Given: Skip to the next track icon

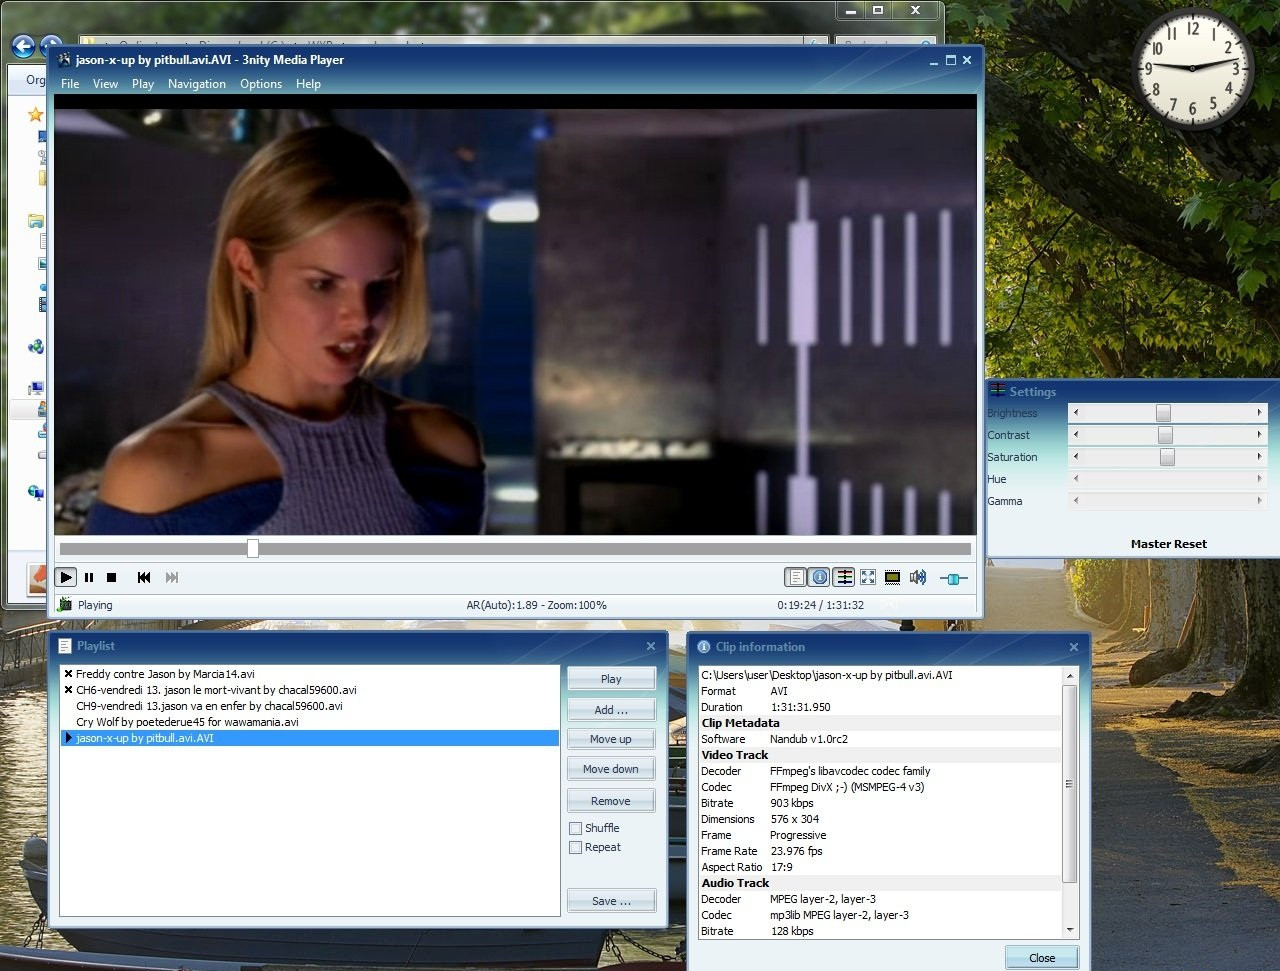Looking at the screenshot, I should [172, 577].
